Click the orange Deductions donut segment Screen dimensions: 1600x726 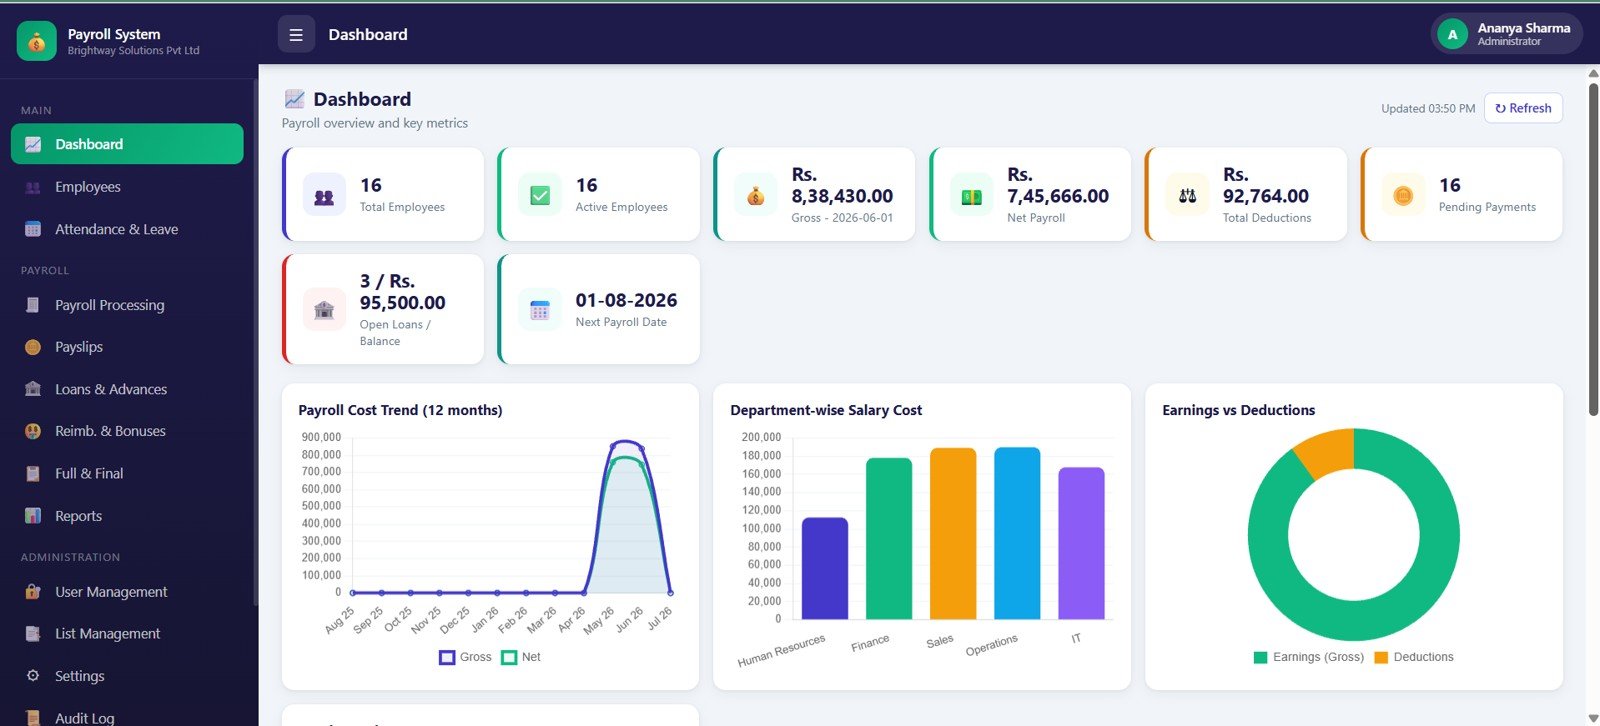coord(1328,452)
